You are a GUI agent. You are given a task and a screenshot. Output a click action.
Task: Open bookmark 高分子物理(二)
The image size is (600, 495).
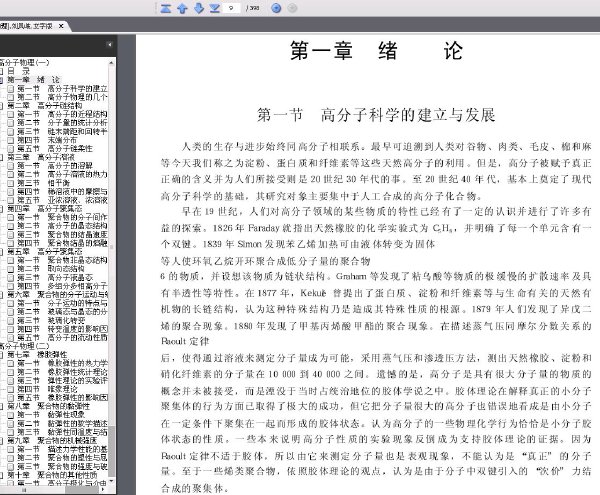pos(24,346)
